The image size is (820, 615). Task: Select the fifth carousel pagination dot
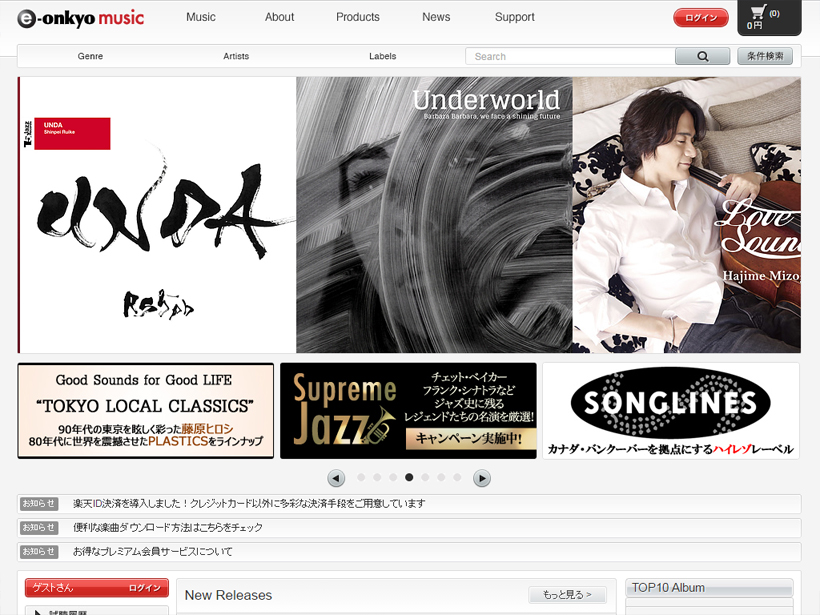(425, 477)
